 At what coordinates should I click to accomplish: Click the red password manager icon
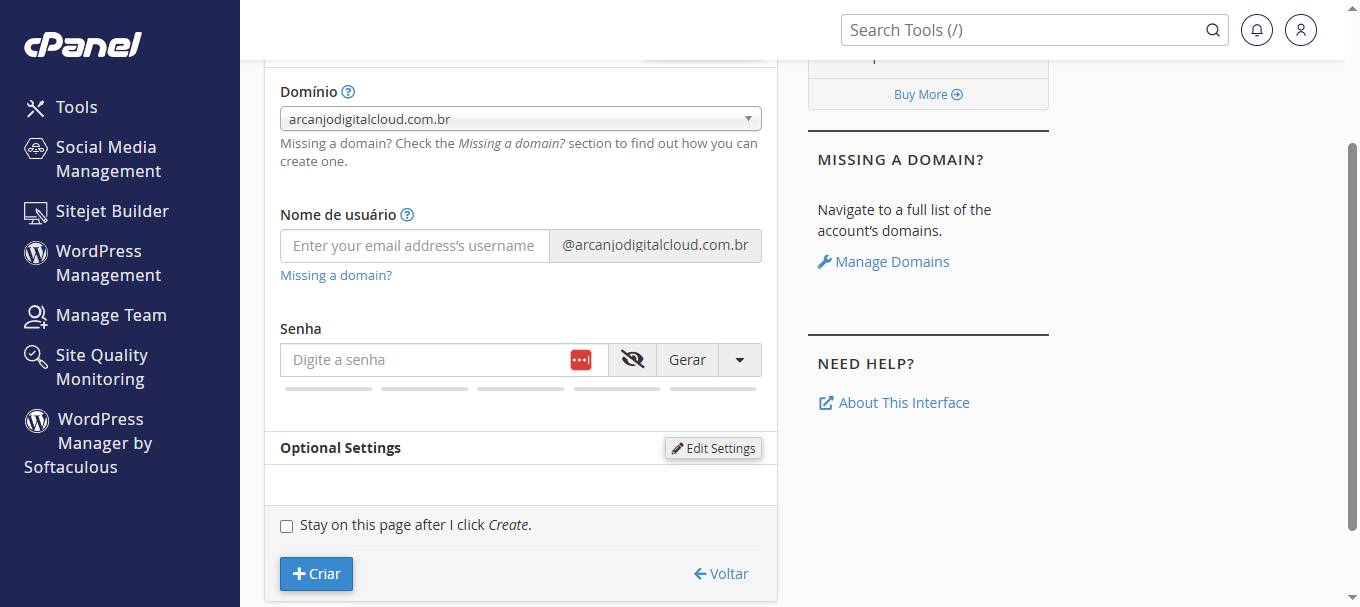coord(581,360)
